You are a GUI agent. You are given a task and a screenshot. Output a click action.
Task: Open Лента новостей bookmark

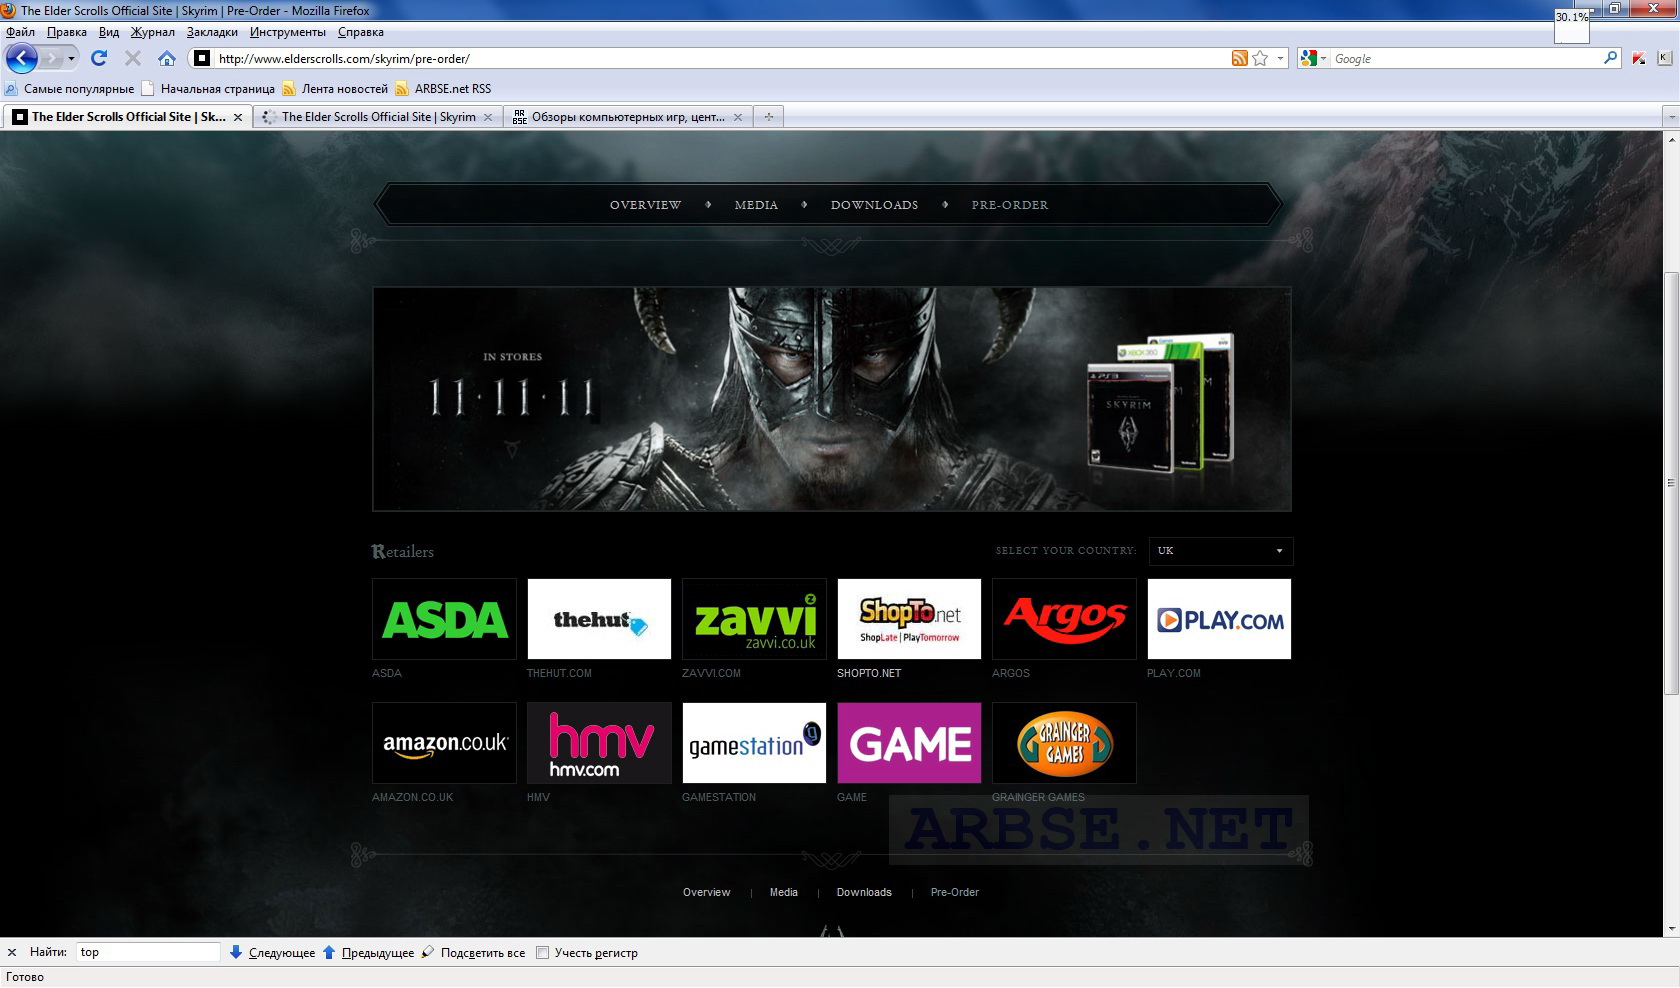click(335, 89)
